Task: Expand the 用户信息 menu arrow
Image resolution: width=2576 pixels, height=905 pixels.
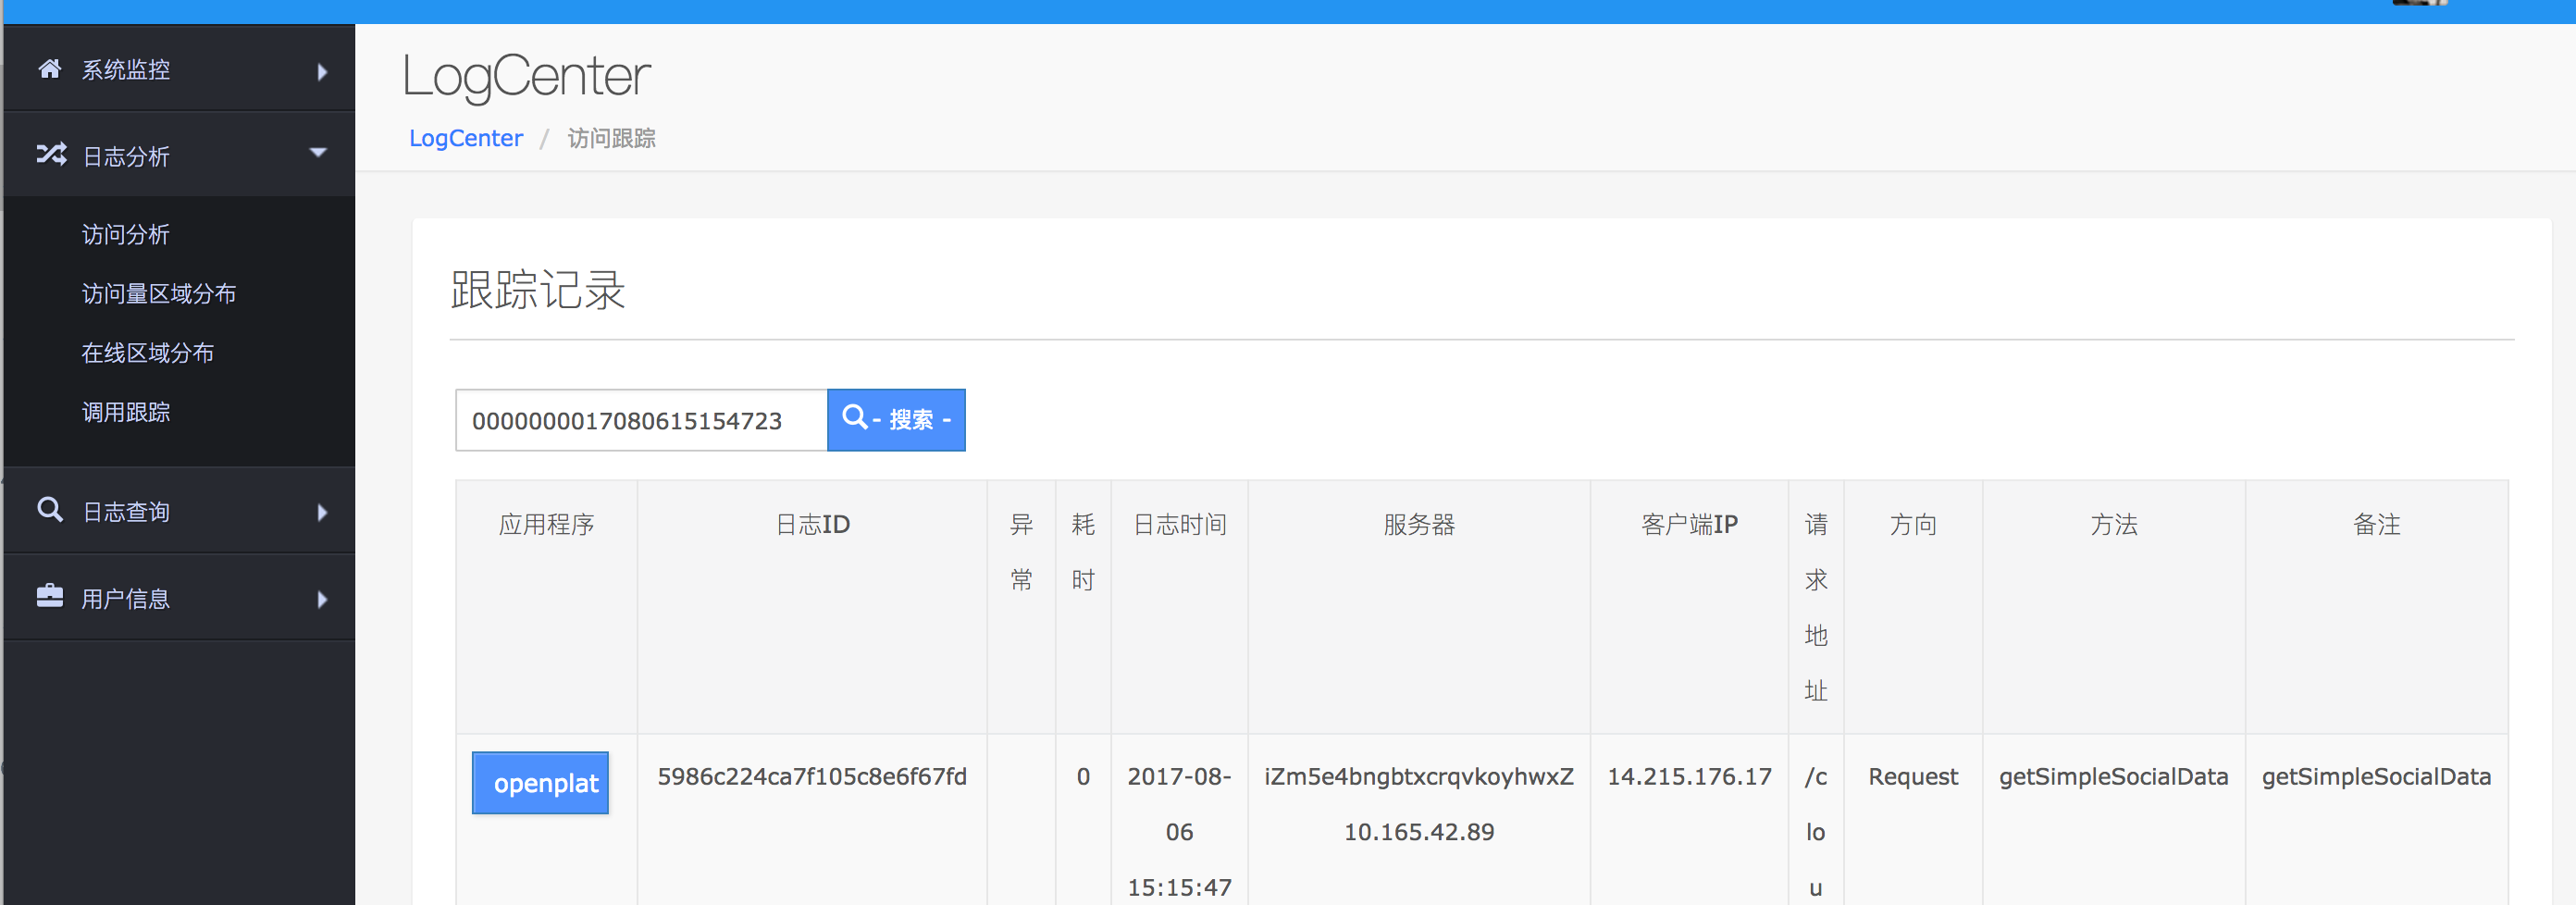Action: 322,599
